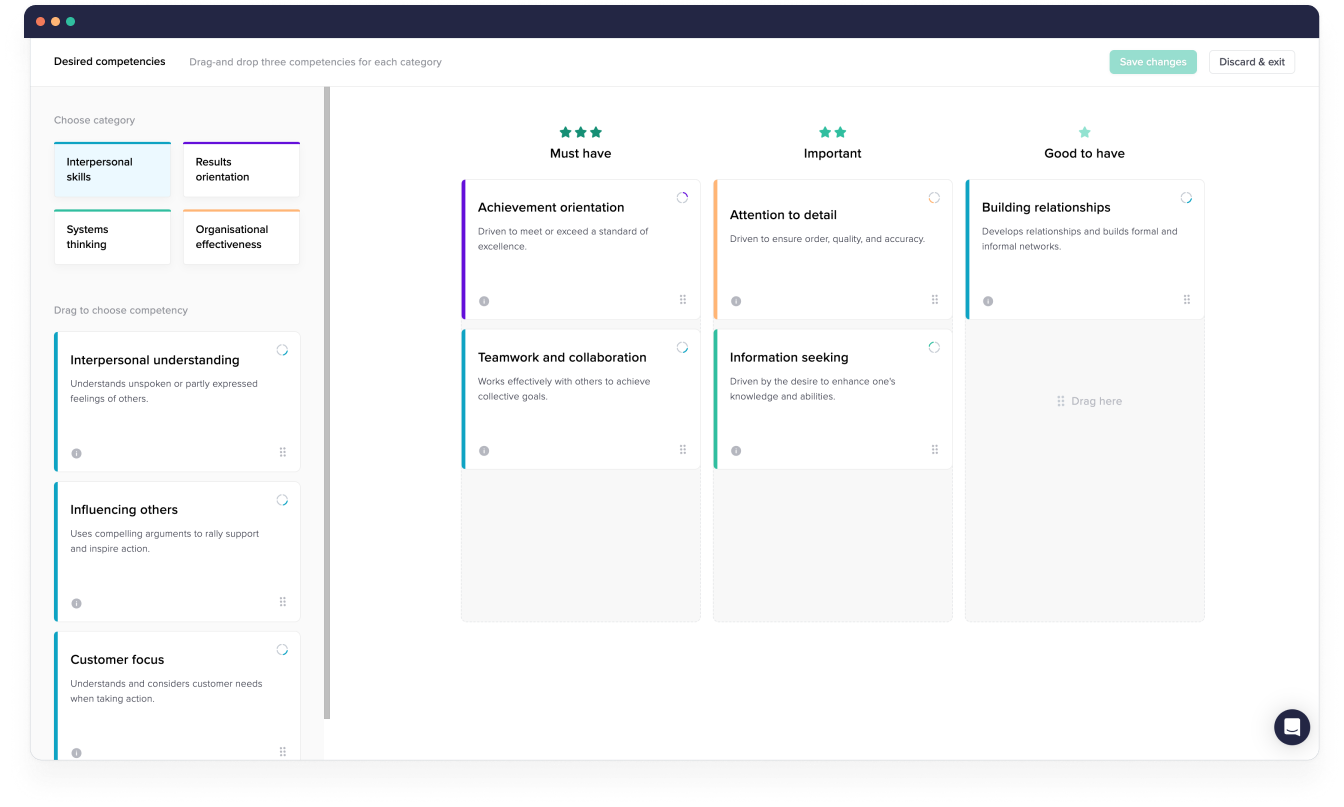Click info icon on Interpersonal understanding card
Screen dimensions: 1344x807
coord(77,453)
